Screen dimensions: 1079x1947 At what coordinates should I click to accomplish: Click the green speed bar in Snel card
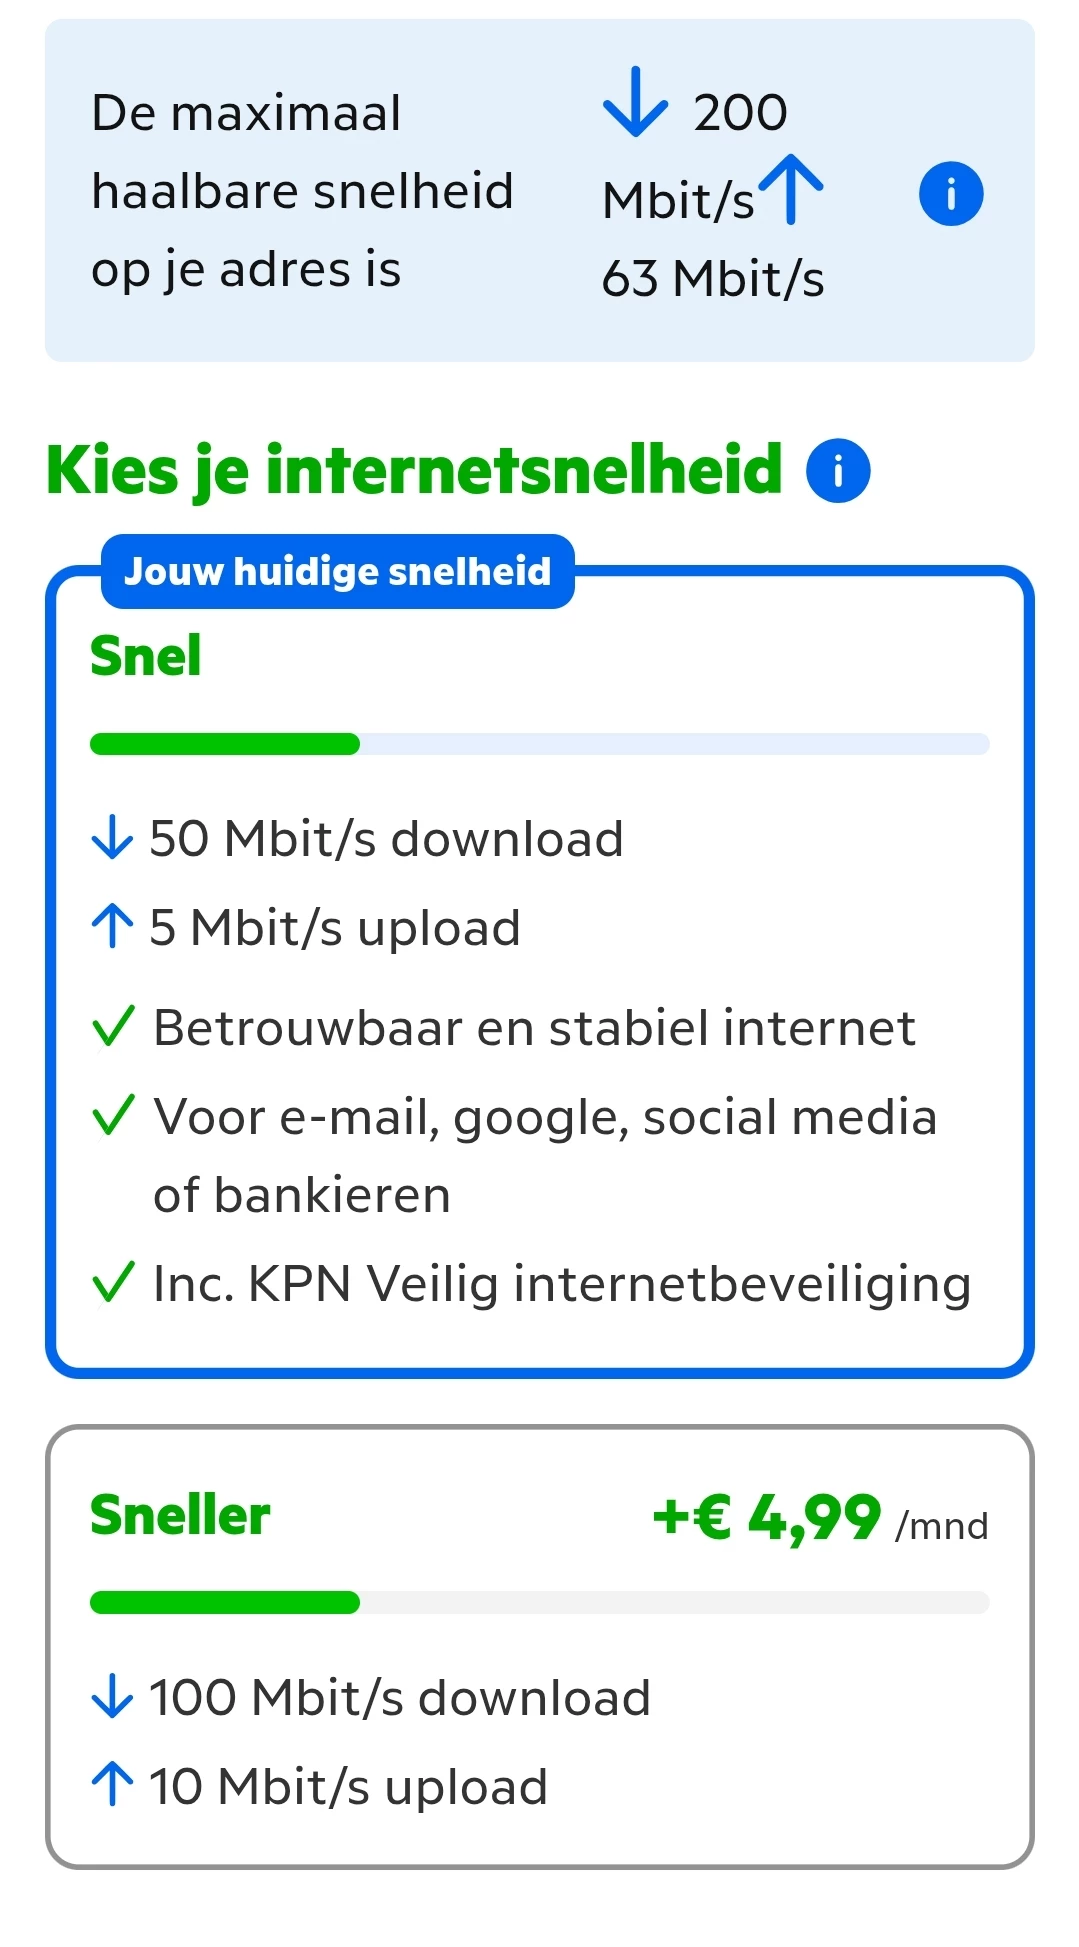click(x=225, y=744)
